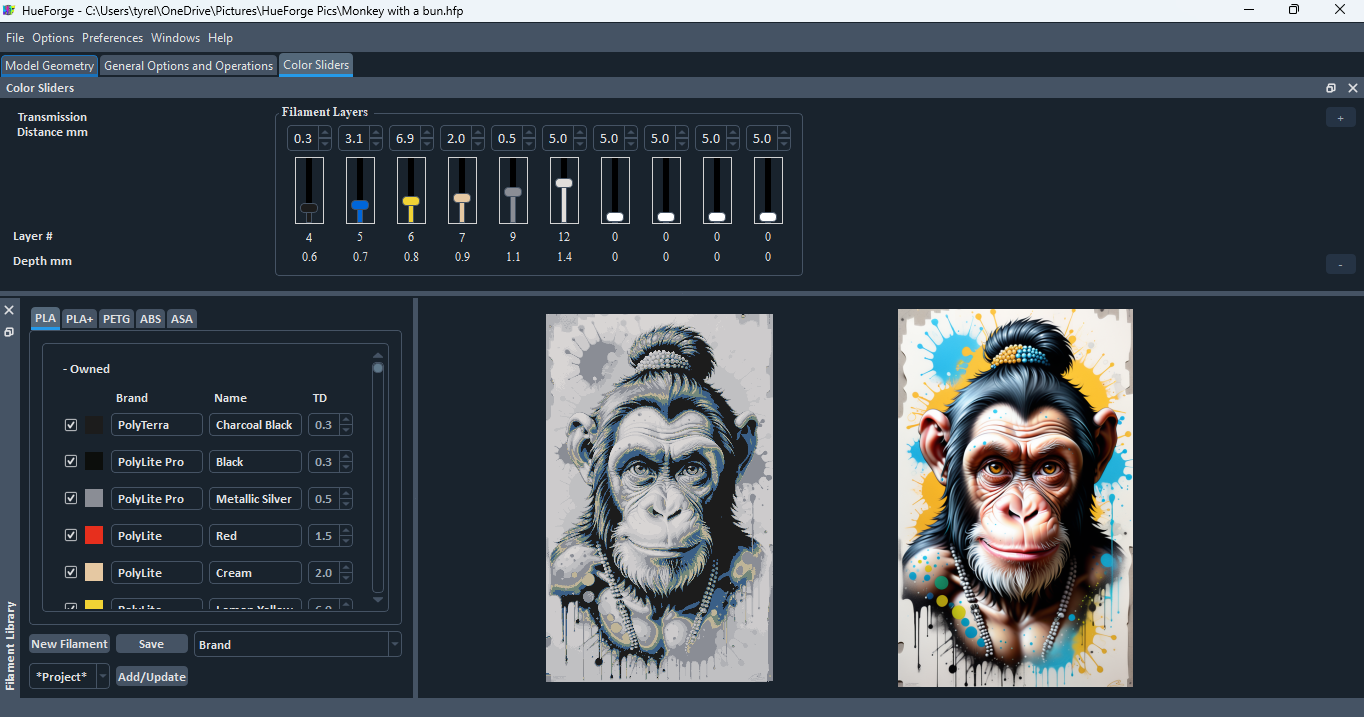
Task: Click the New Filament button
Action: [x=69, y=643]
